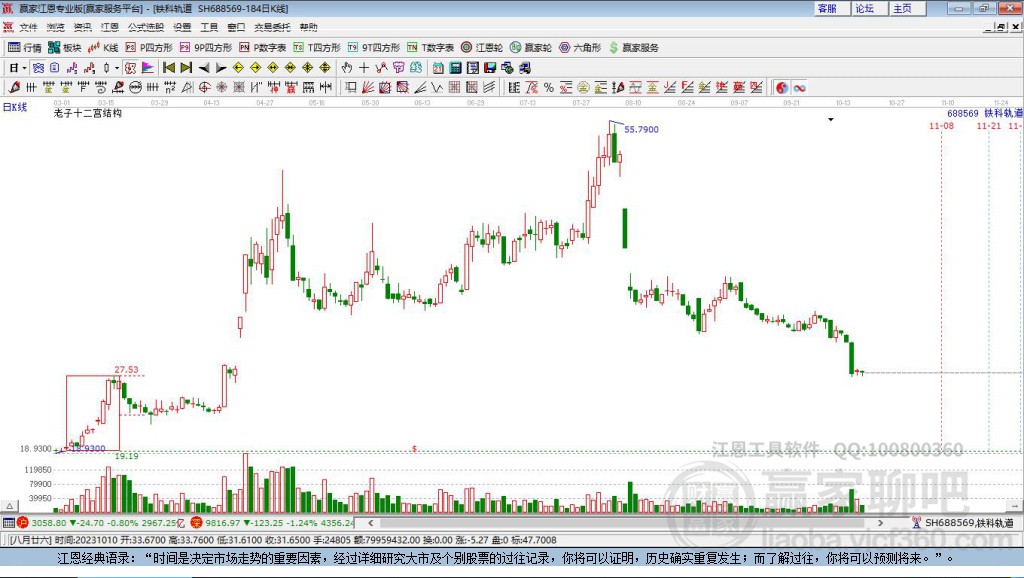1024x578 pixels.
Task: Toggle the flag chart icon
Action: (148, 68)
